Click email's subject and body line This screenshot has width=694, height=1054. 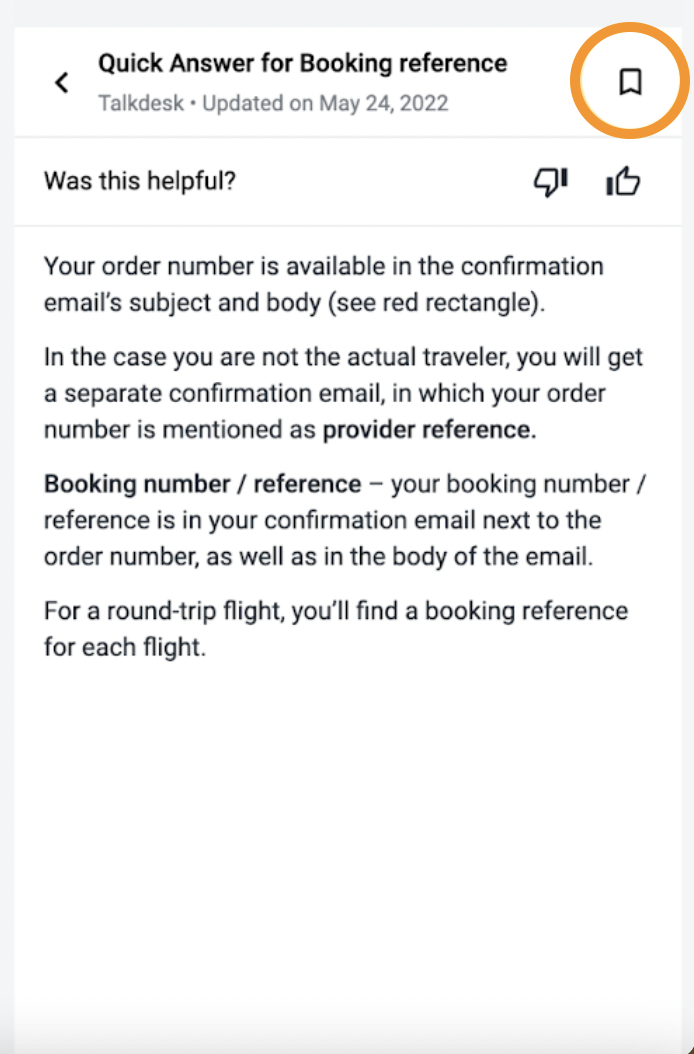[294, 302]
